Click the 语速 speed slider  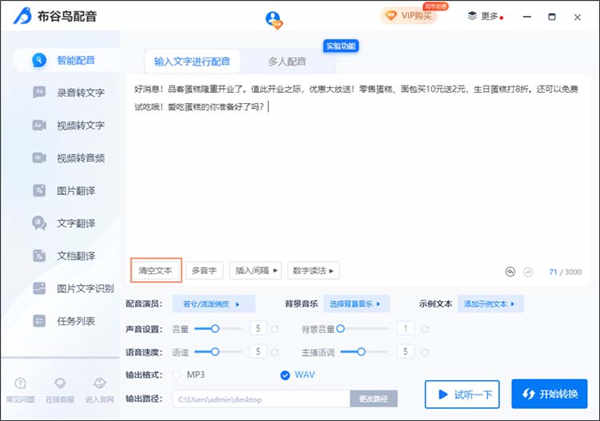click(x=218, y=351)
